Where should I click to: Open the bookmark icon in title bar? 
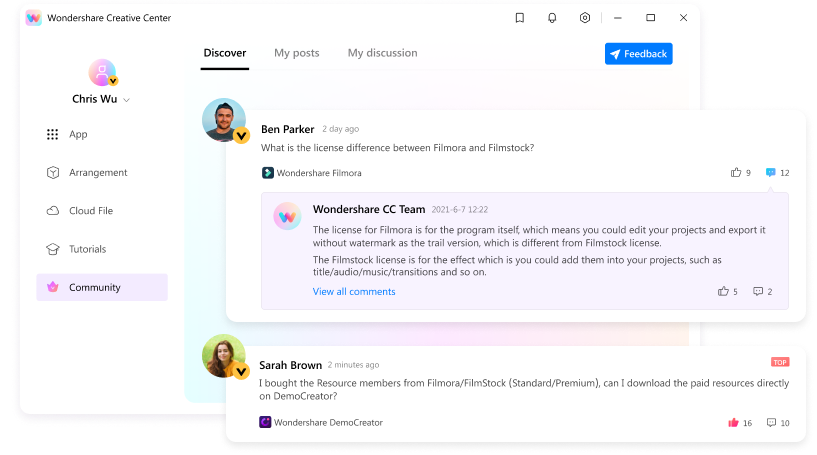[519, 18]
